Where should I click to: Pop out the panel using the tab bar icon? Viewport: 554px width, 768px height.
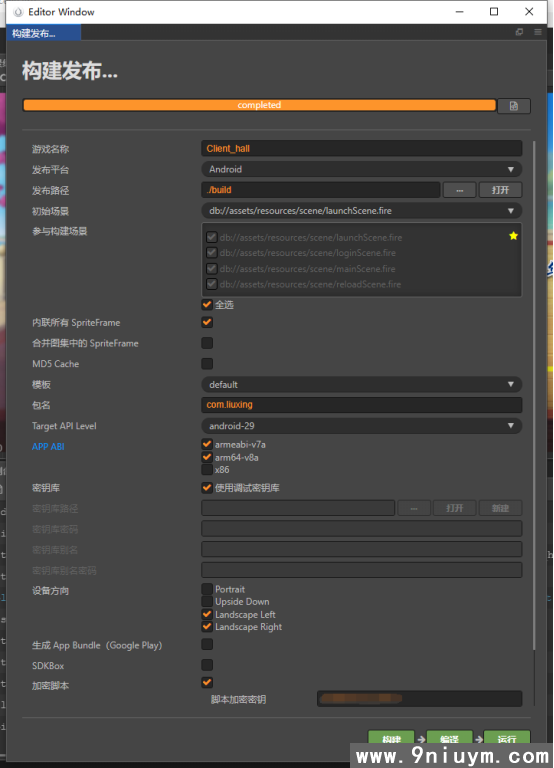519,32
